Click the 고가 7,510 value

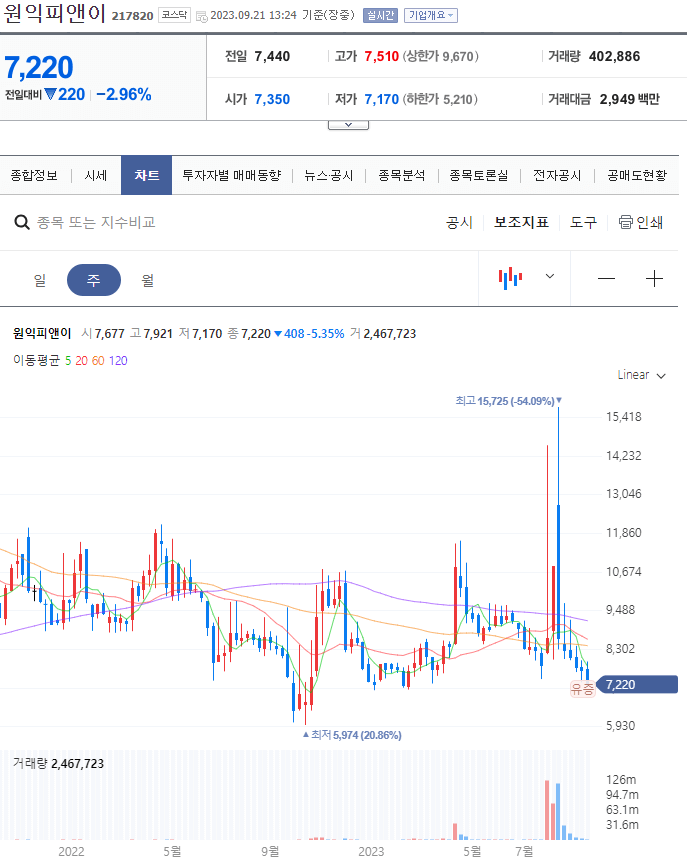(x=381, y=56)
